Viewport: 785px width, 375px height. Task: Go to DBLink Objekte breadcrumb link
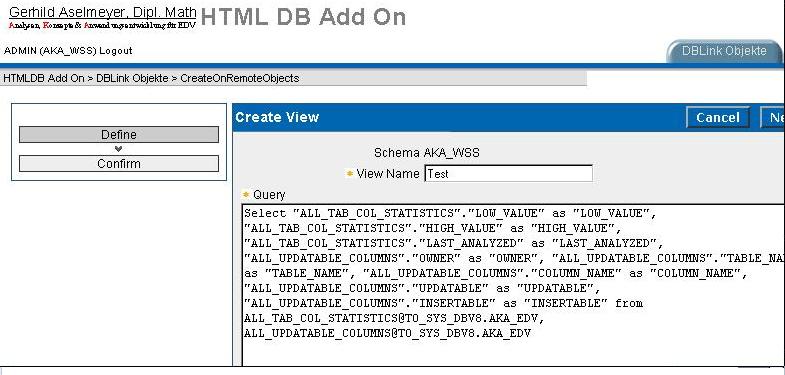[x=132, y=78]
